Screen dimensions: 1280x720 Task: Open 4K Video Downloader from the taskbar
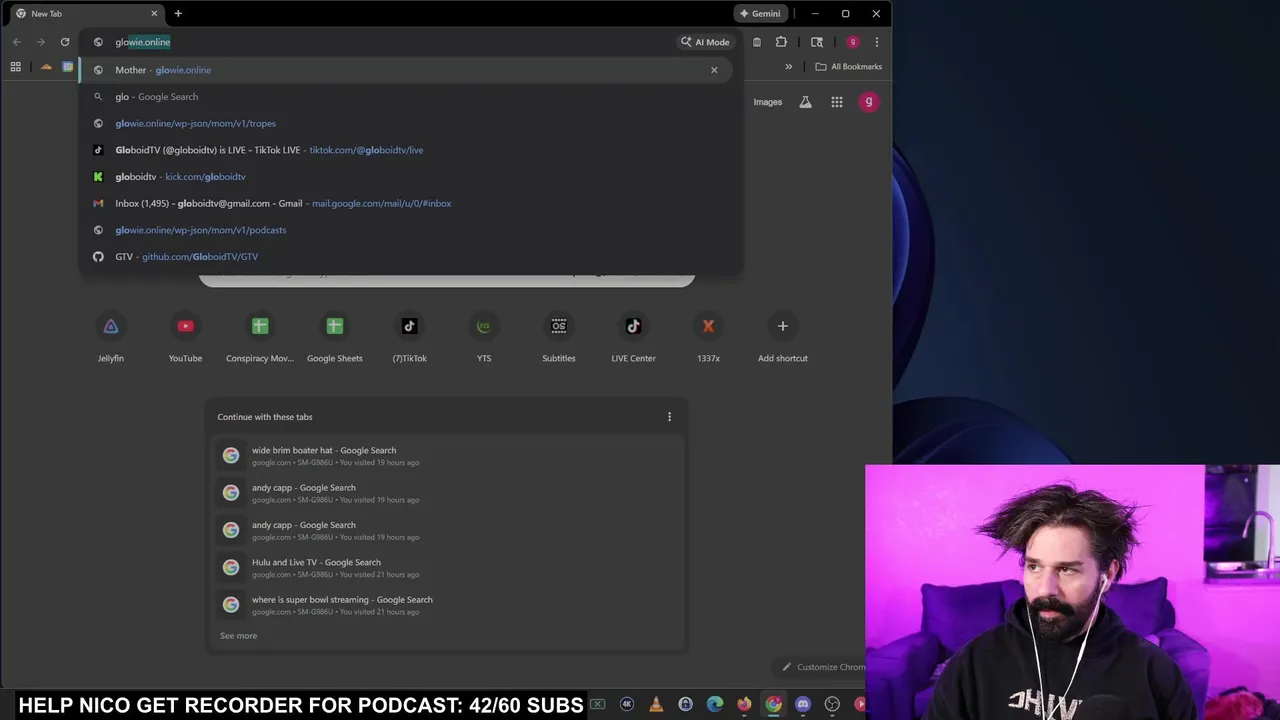pos(627,704)
